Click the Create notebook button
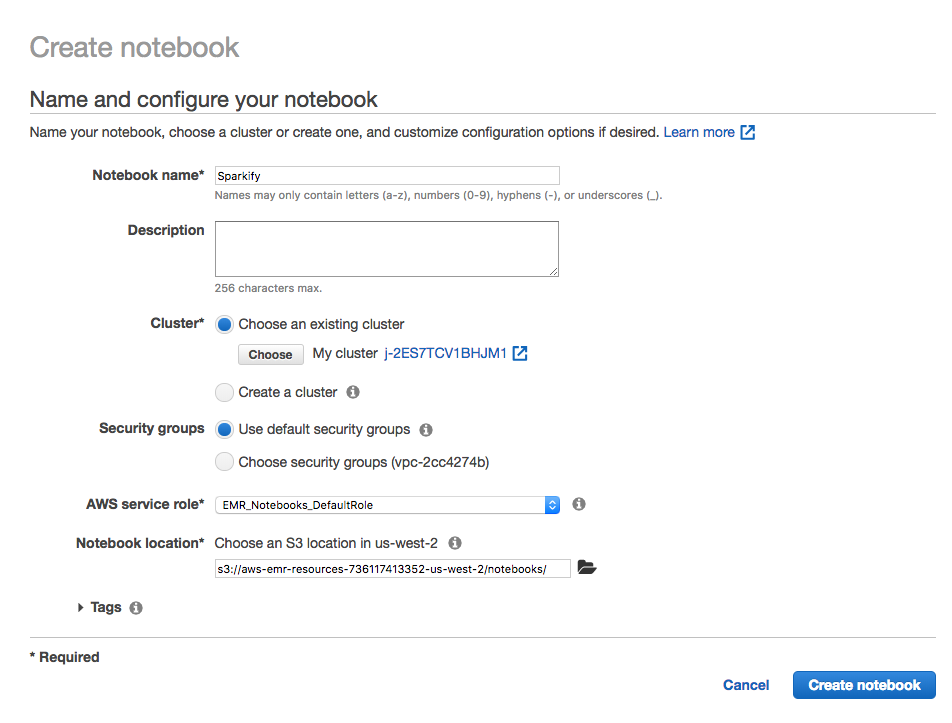 pos(864,685)
